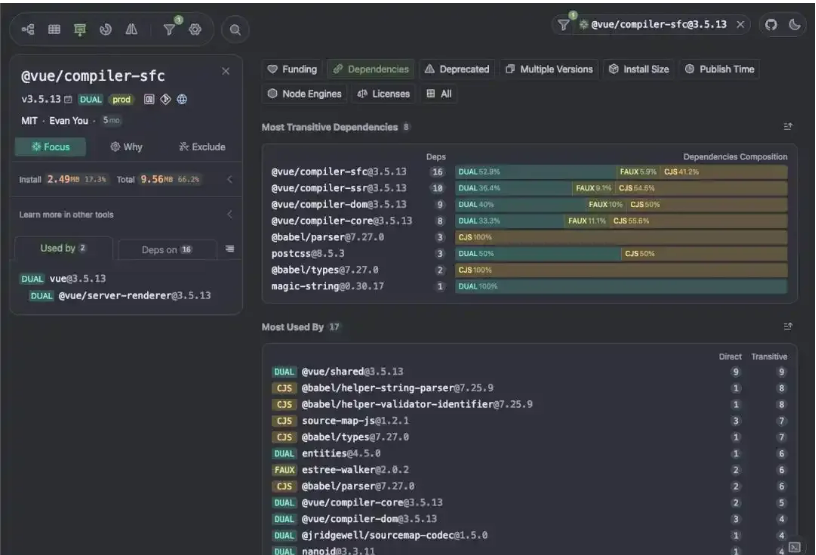Click sort icon for Most Used By
The image size is (816, 555).
pyautogui.click(x=787, y=326)
